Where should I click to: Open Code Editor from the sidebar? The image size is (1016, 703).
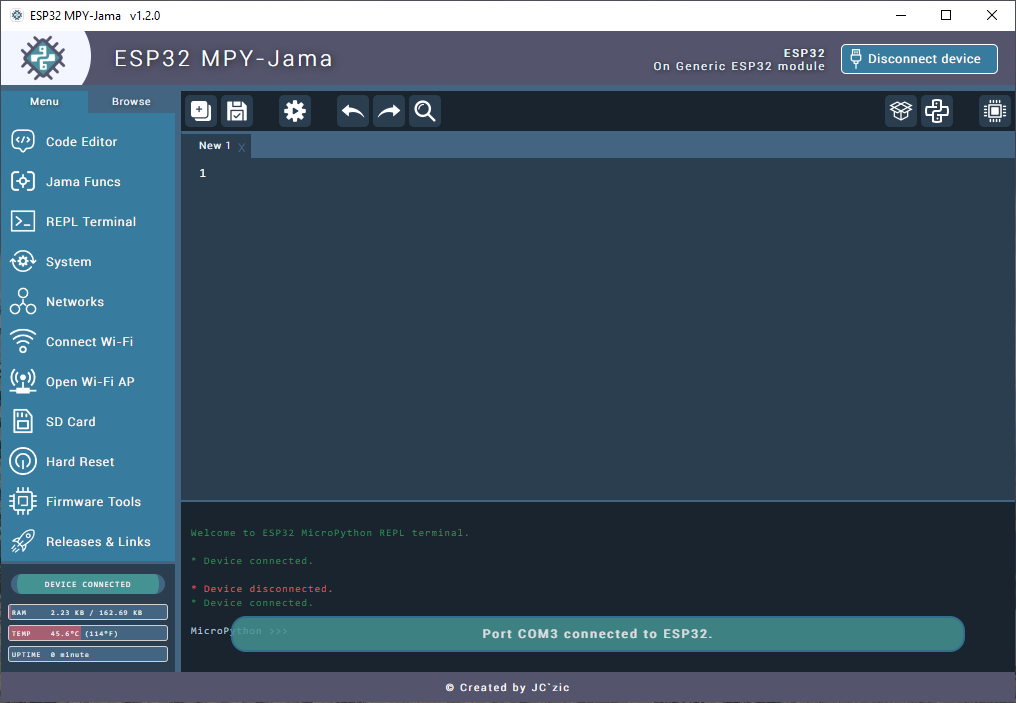tap(87, 141)
